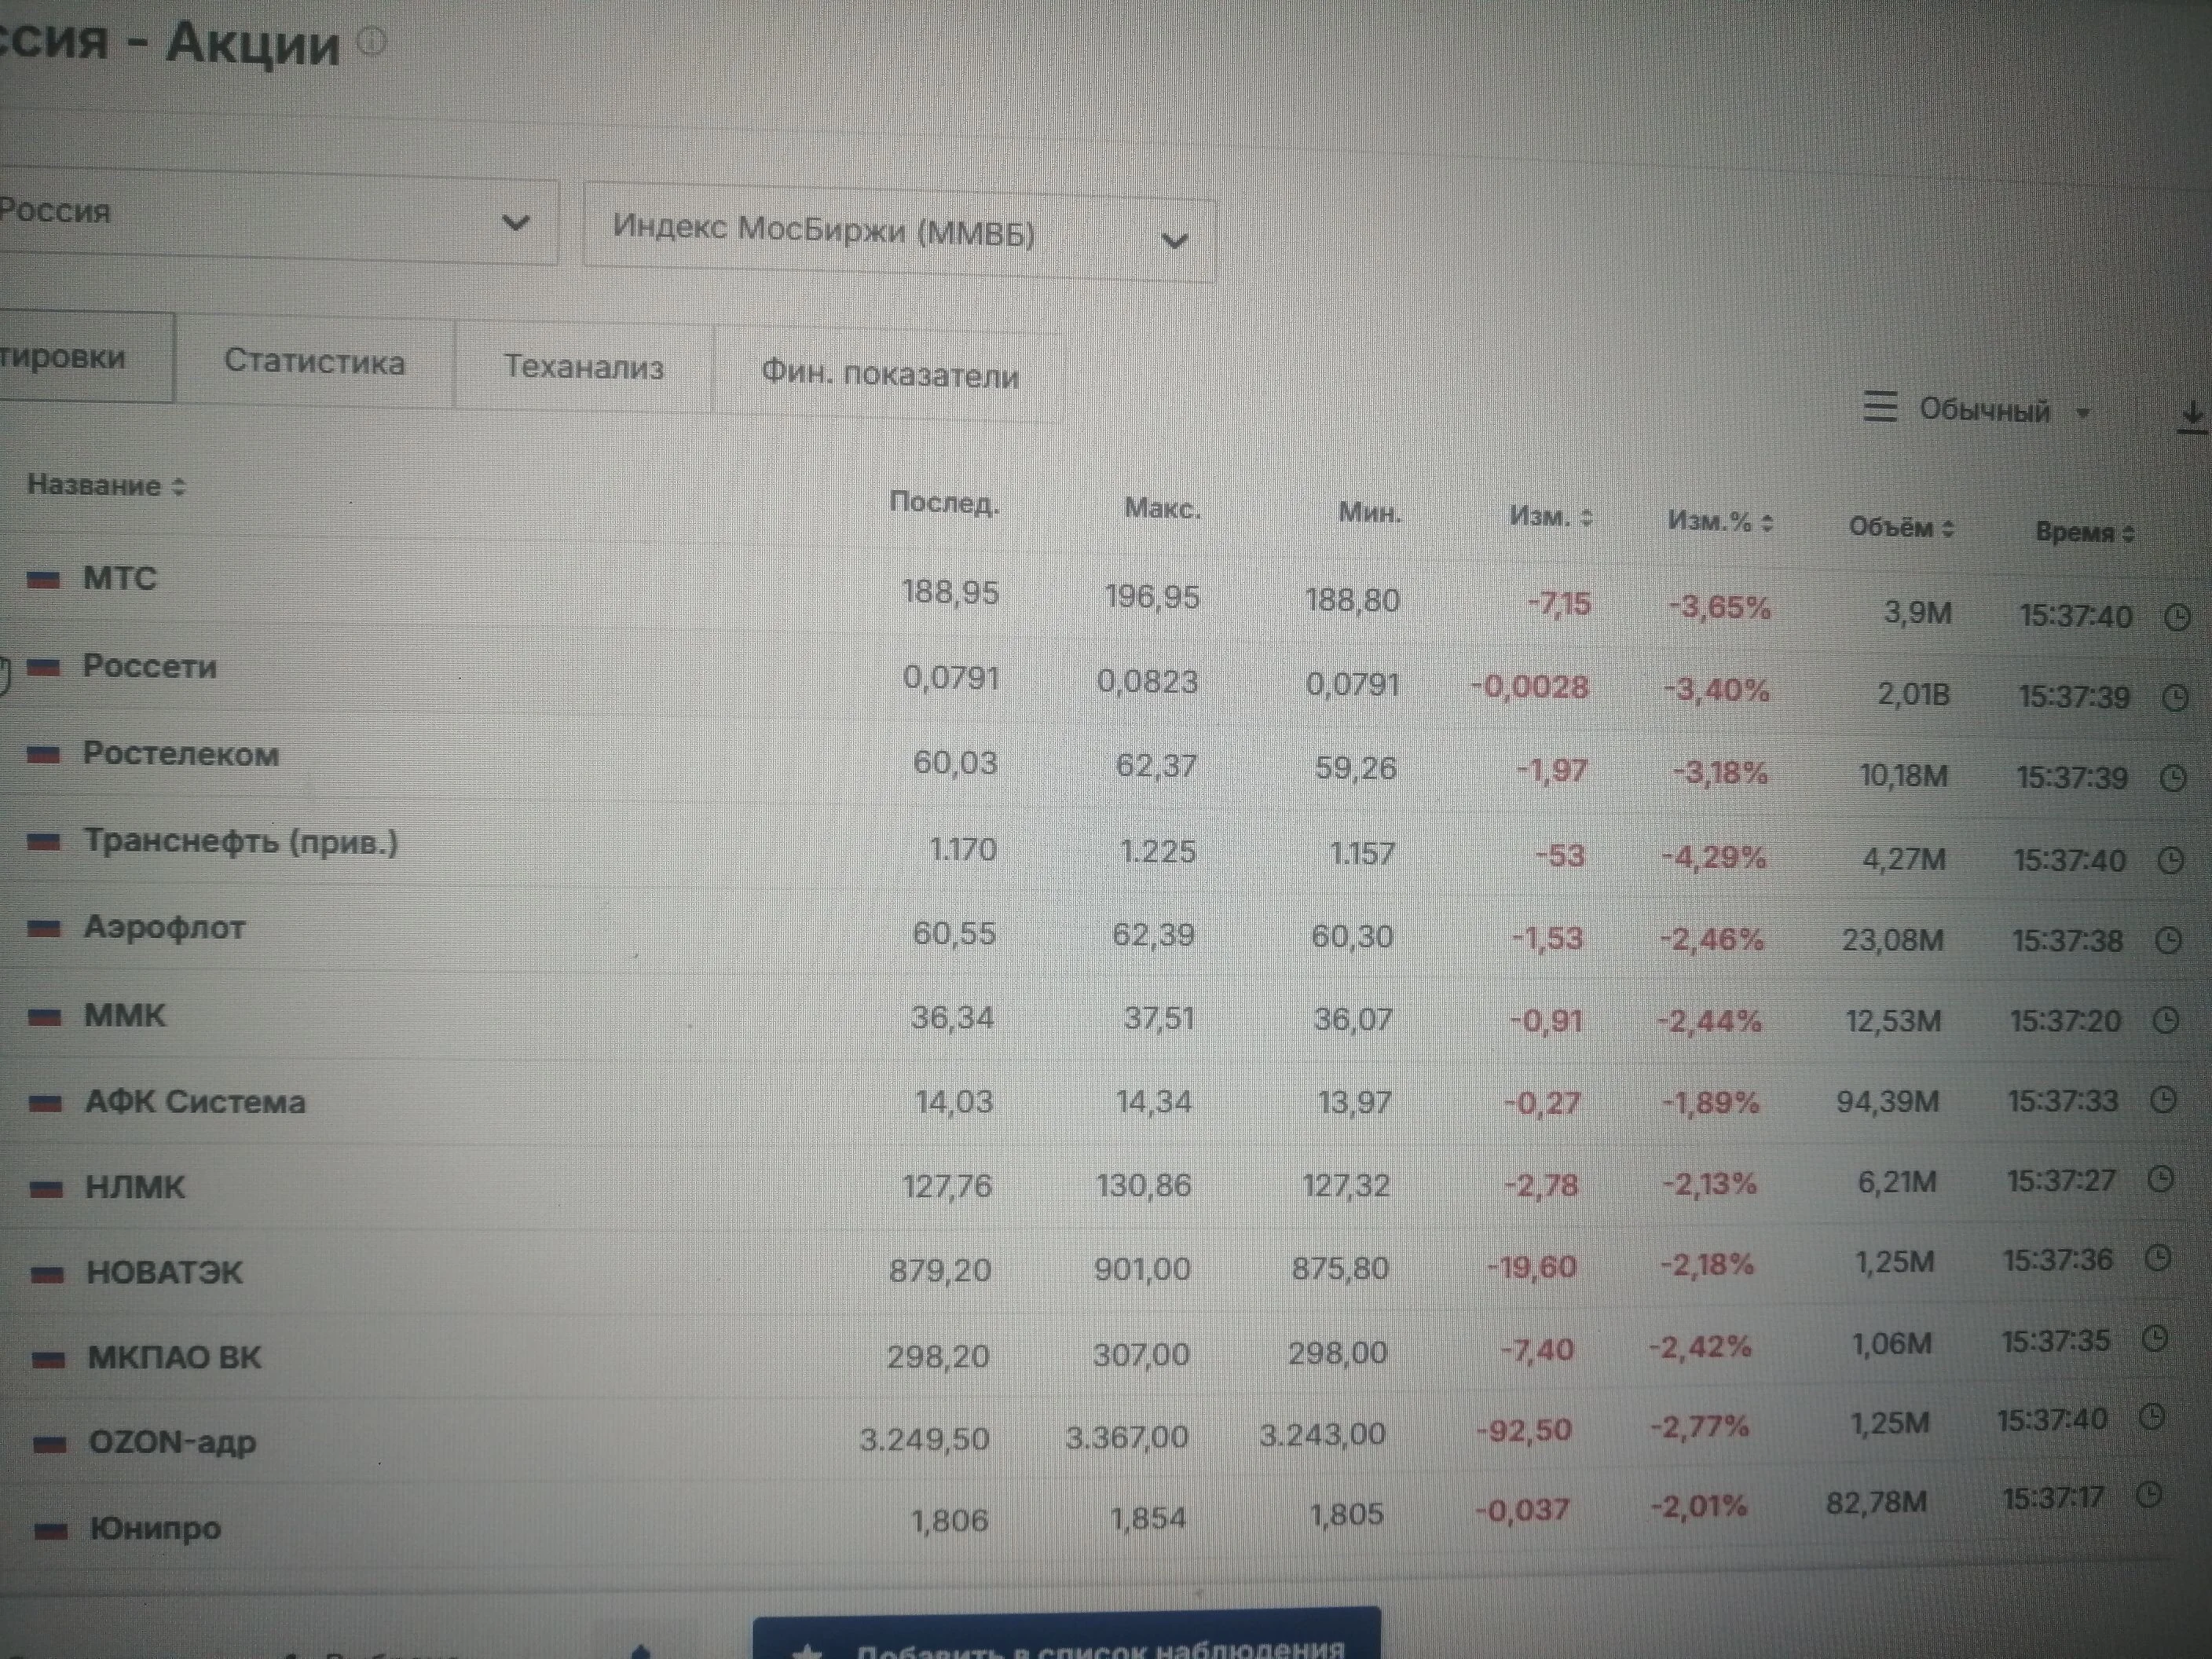Image resolution: width=2212 pixels, height=1659 pixels.
Task: Open the АФК Система stock link
Action: (x=195, y=1102)
